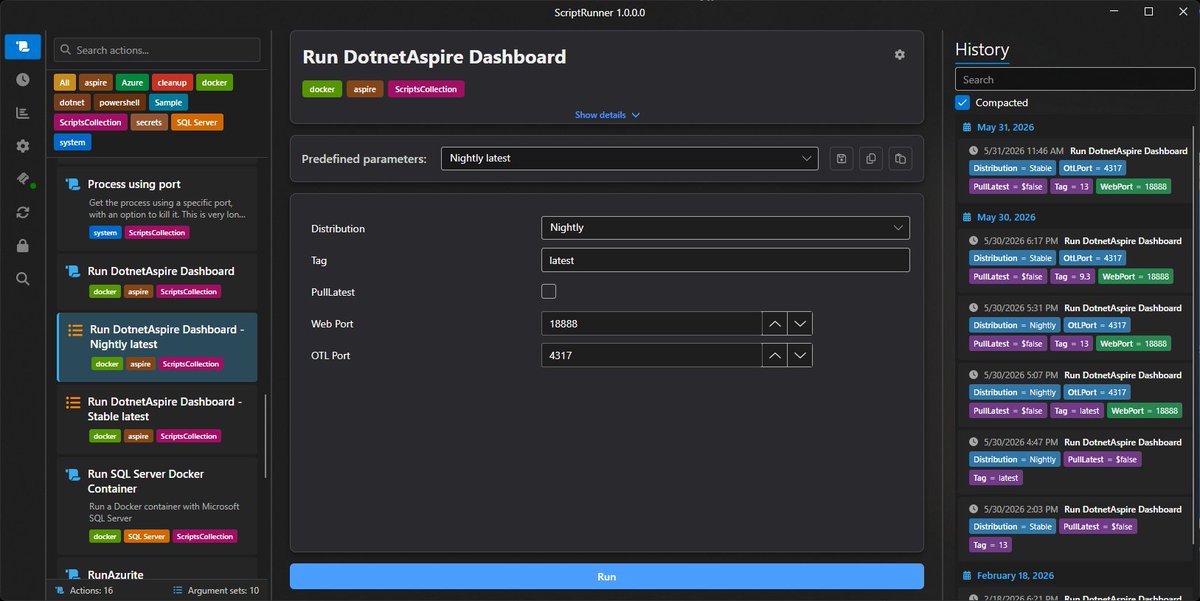Expand Show details chevron
Image resolution: width=1200 pixels, height=601 pixels.
[635, 115]
